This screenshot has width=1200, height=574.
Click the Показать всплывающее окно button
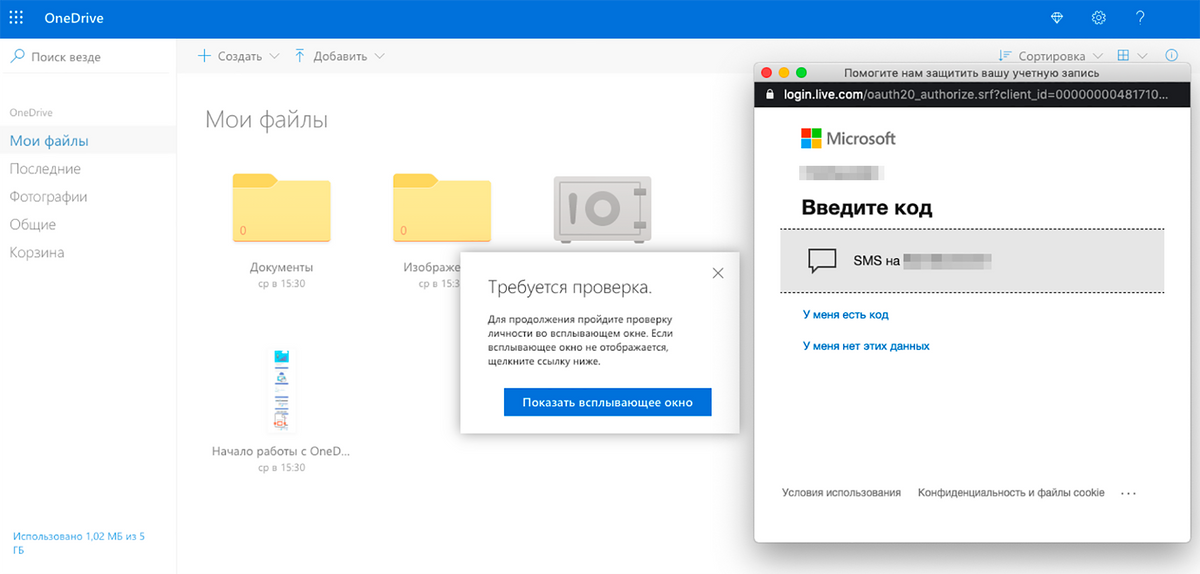(607, 402)
